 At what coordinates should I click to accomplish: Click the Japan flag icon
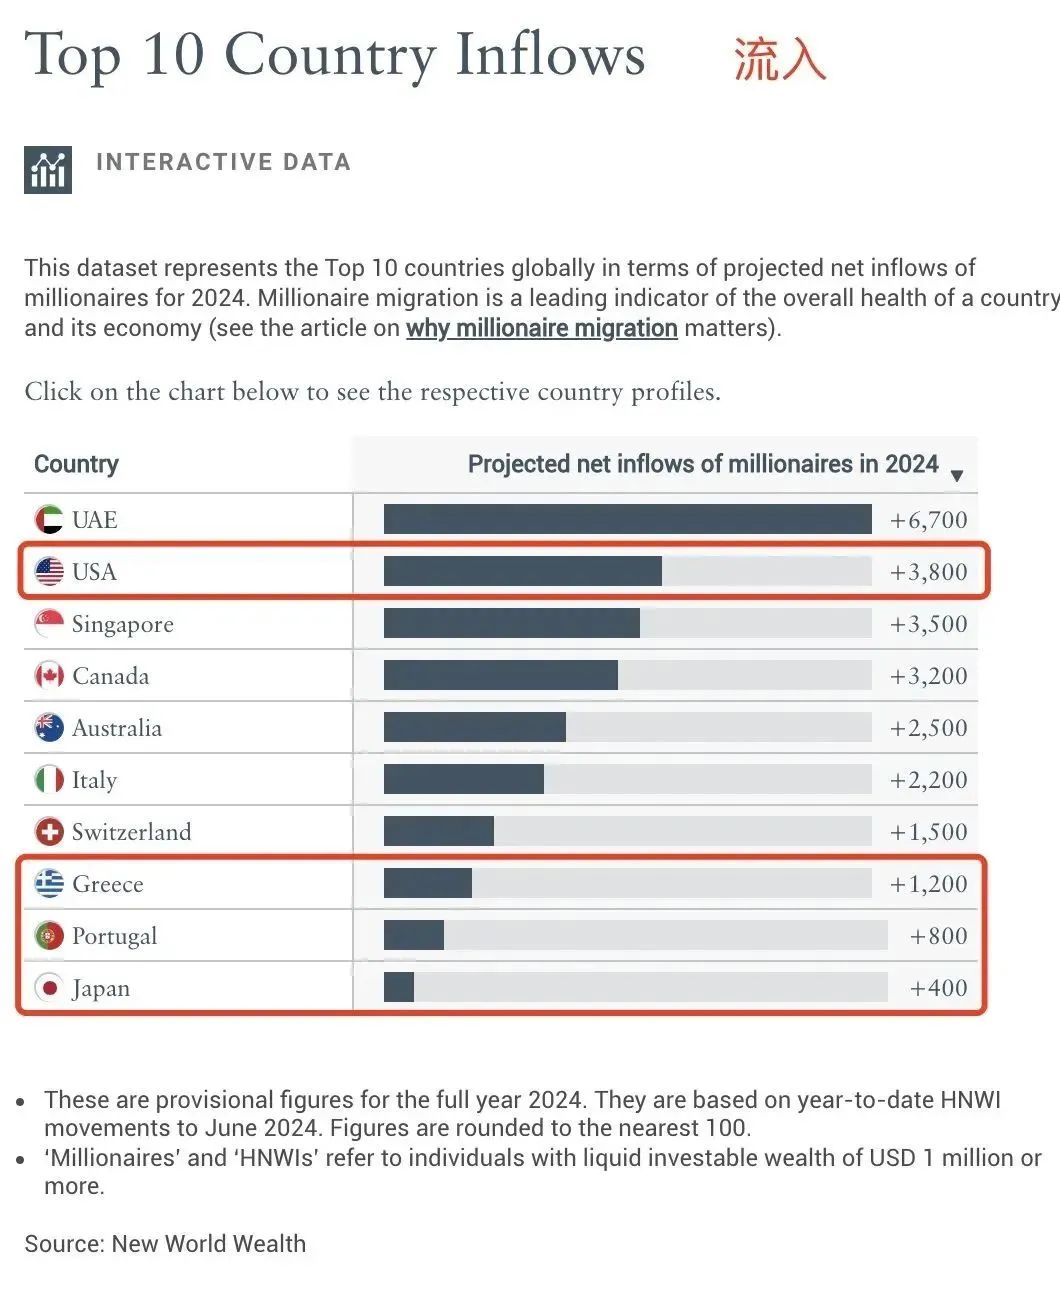click(x=49, y=987)
